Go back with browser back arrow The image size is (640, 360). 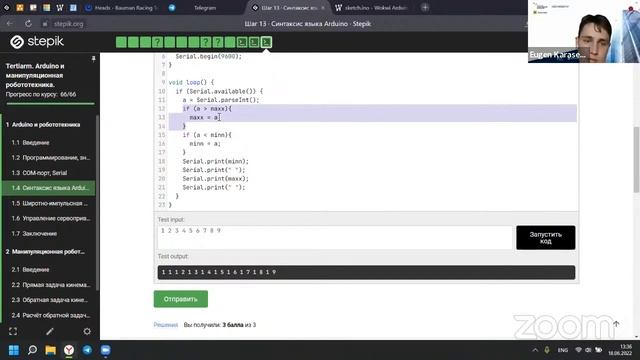pyautogui.click(x=10, y=24)
